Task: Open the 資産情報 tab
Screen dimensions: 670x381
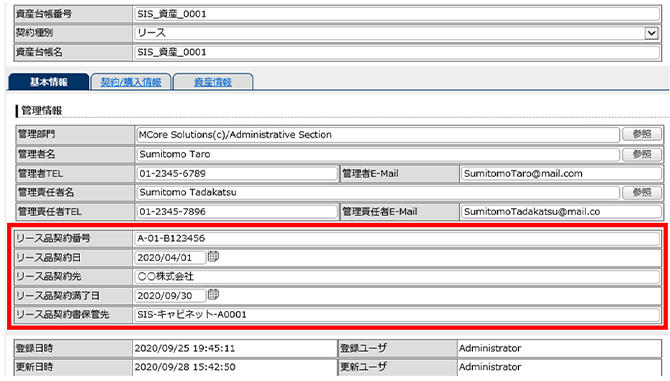Action: (213, 82)
